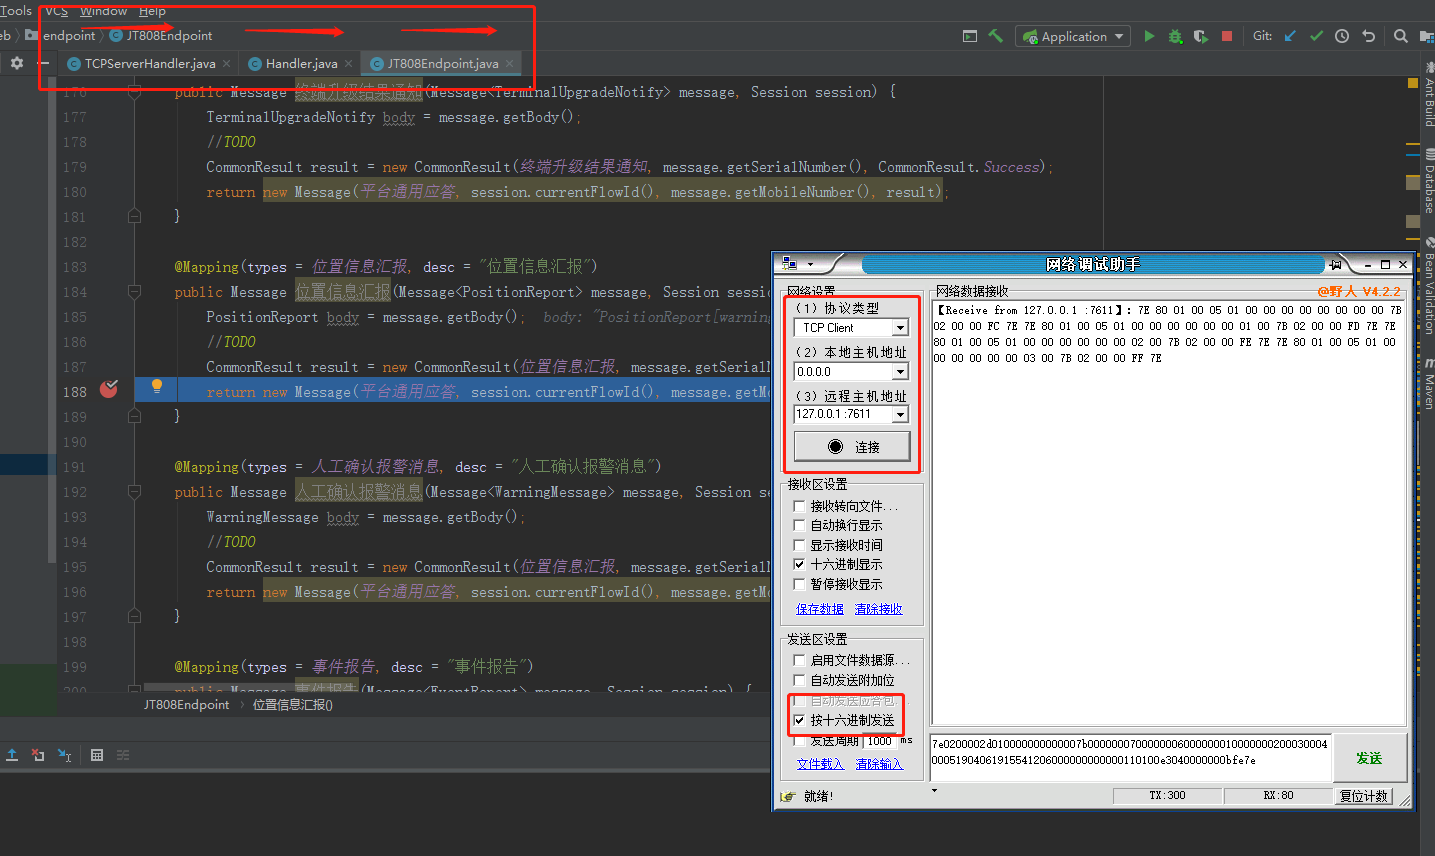Commit changes via the green checkmark icon

[x=1317, y=35]
